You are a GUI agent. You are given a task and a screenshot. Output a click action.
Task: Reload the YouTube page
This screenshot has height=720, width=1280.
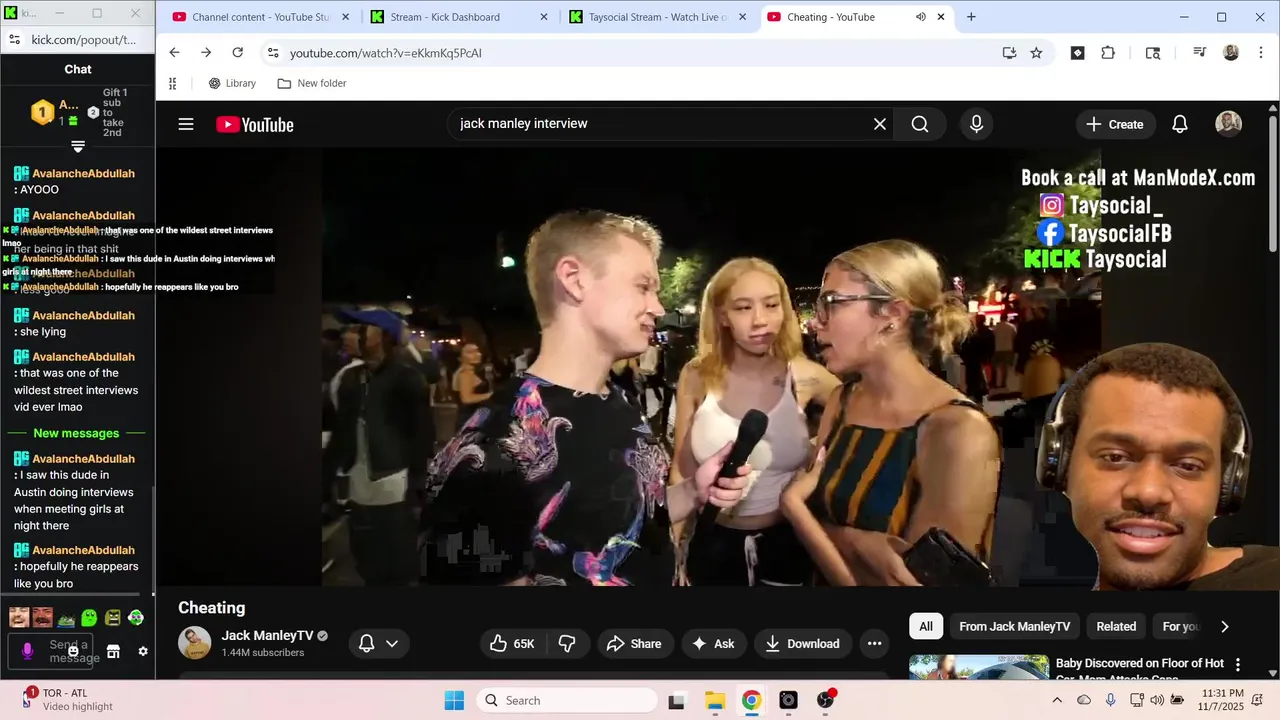(x=237, y=53)
